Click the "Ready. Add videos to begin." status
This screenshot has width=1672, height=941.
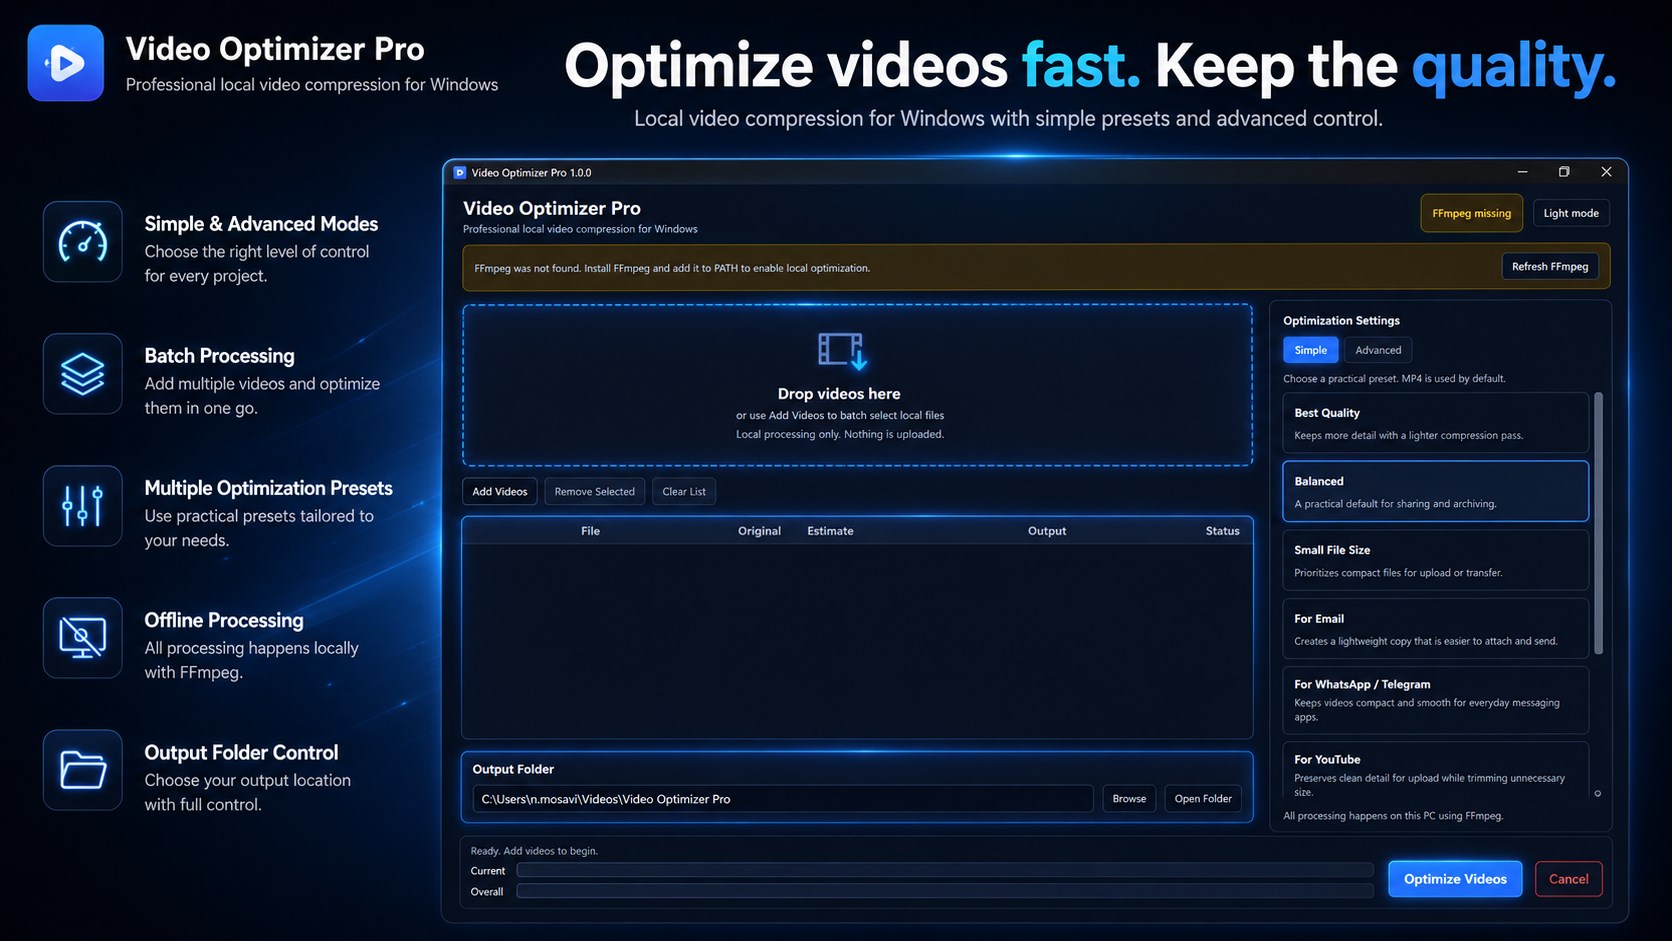click(534, 851)
